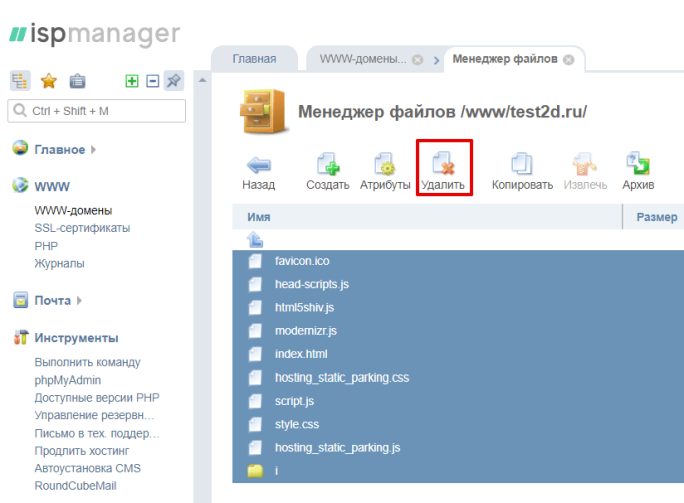Select the modernizr.js file row

click(x=458, y=331)
